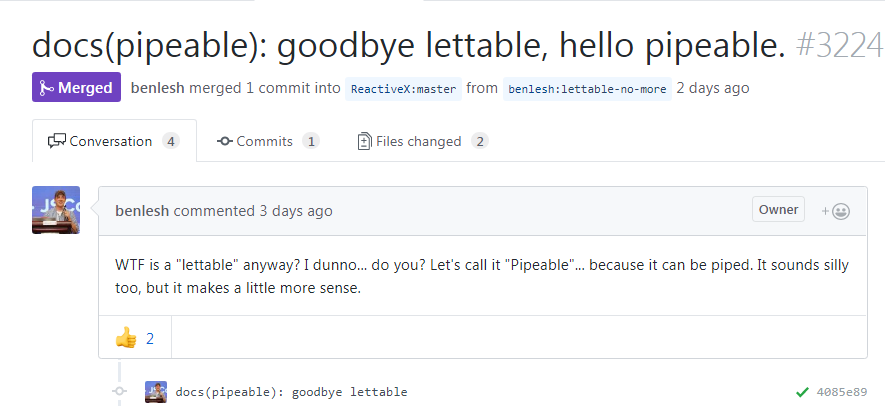
Task: Click the Commits tab commit icon
Action: click(x=225, y=142)
